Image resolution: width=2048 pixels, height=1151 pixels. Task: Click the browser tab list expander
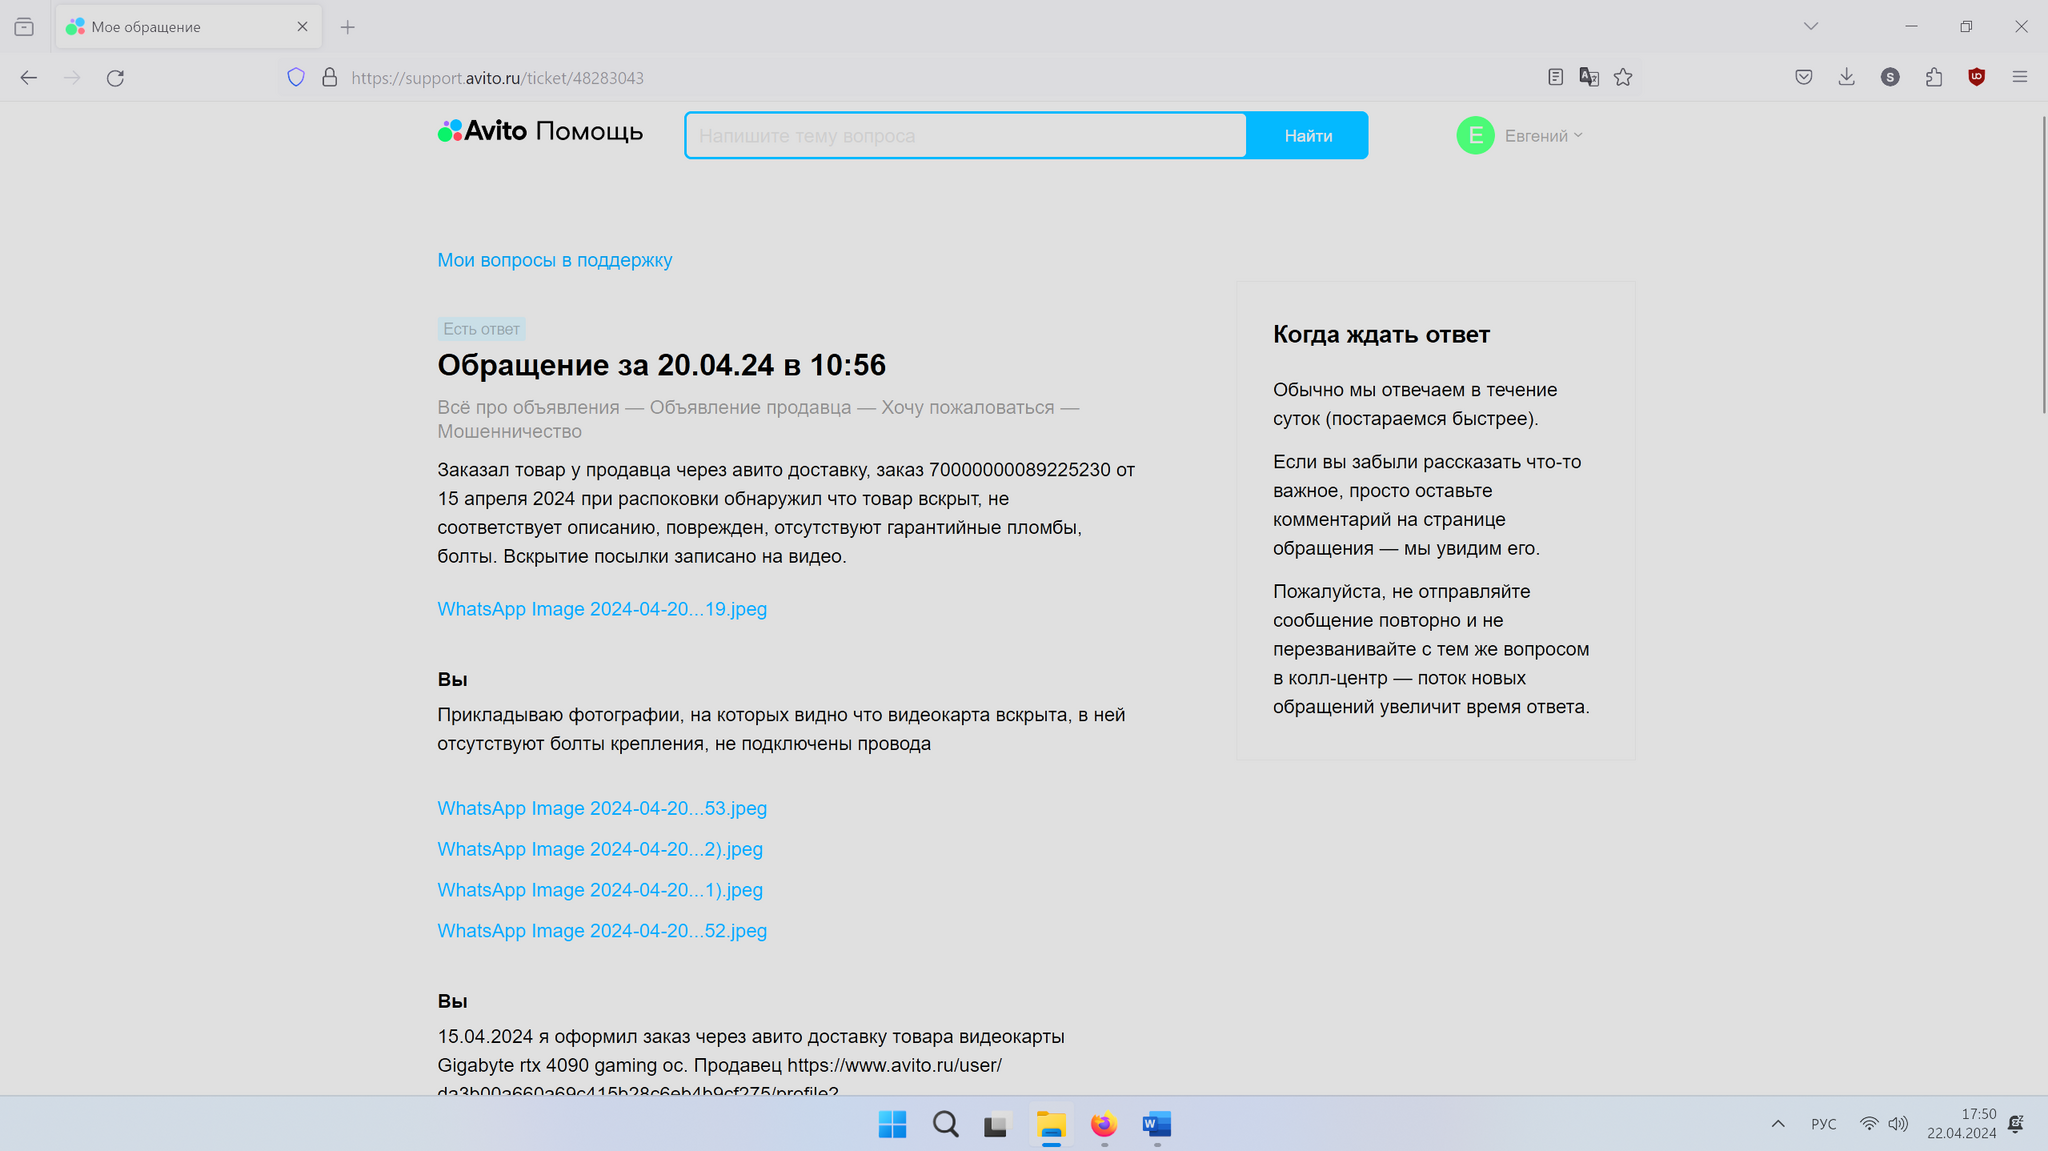[1812, 25]
